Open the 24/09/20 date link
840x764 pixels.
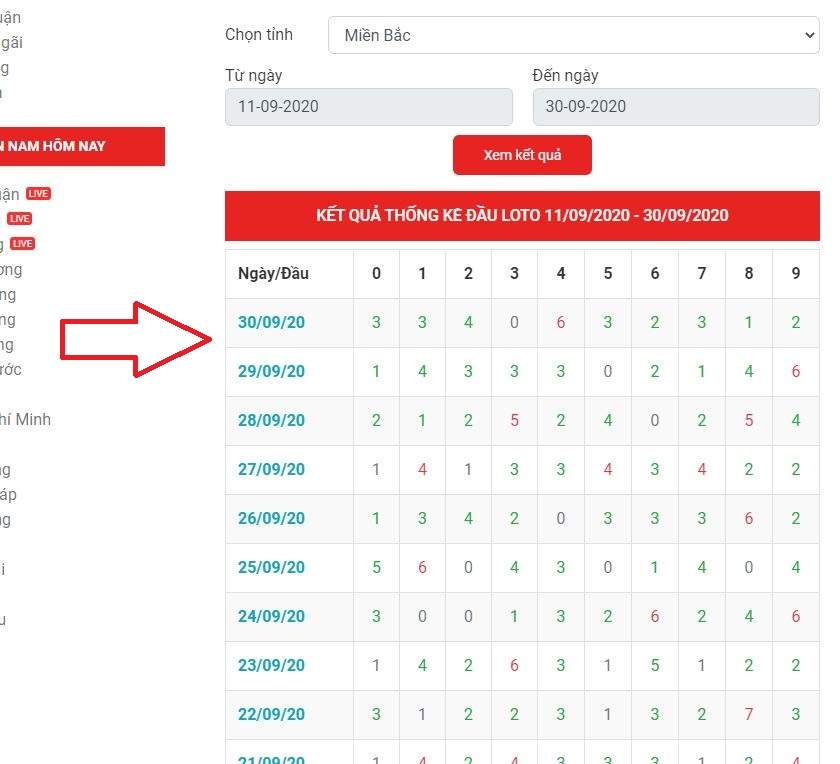[271, 616]
